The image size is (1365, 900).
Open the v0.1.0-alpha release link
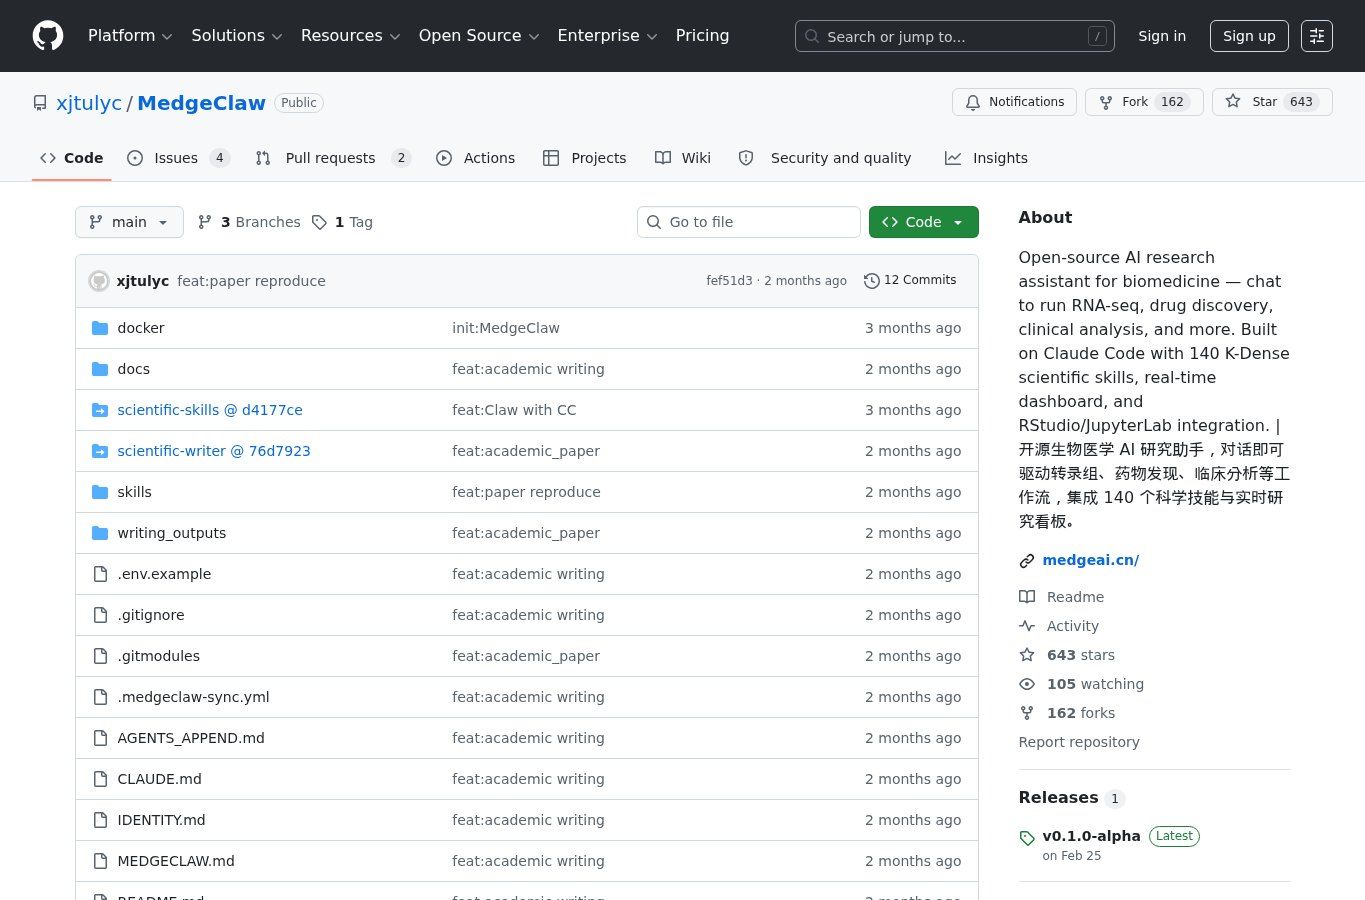1091,836
